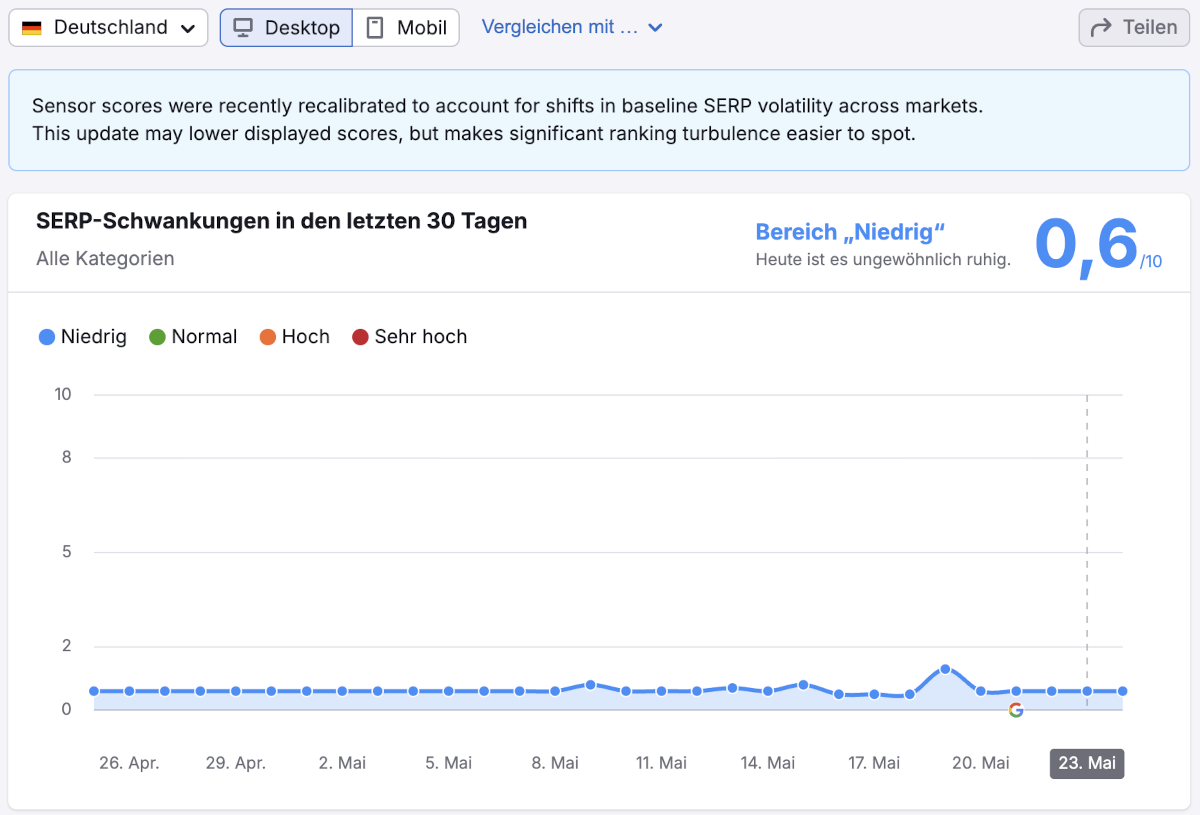Click the highlighted 23. Mai date label
Screen dimensions: 1200x815
(x=1087, y=763)
